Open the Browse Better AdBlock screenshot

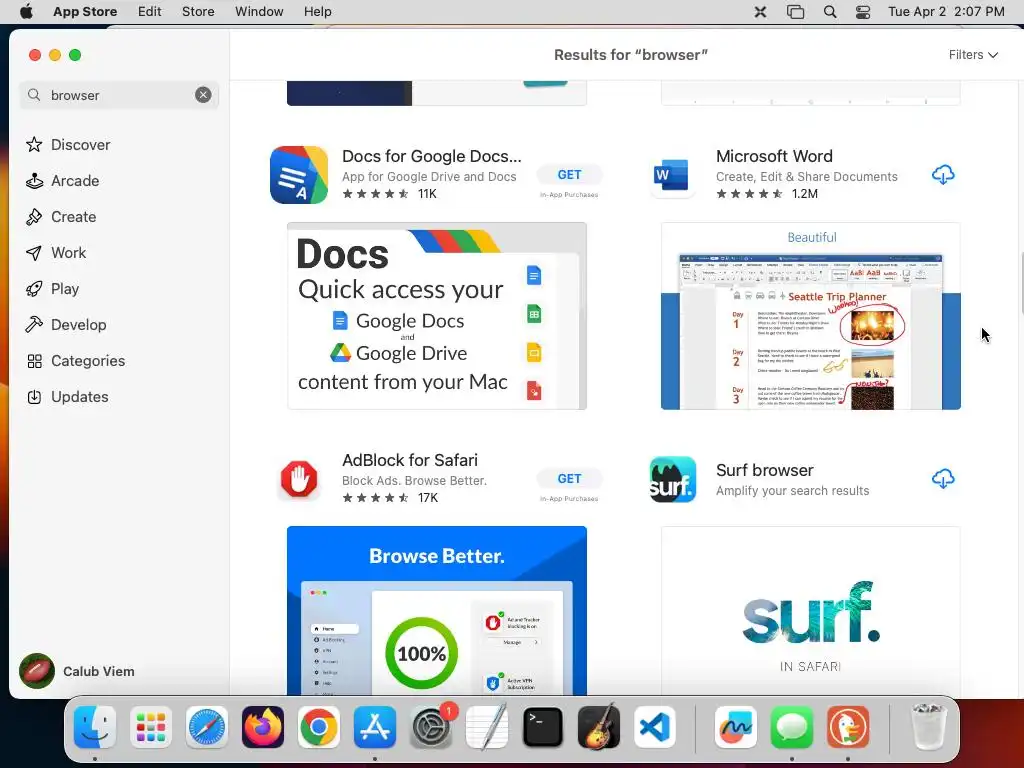point(437,611)
